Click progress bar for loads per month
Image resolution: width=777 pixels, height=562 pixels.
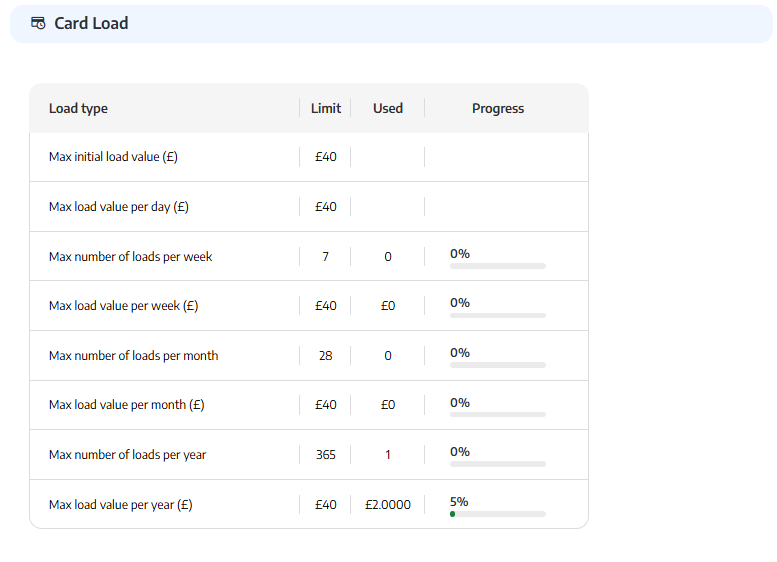[x=498, y=365]
